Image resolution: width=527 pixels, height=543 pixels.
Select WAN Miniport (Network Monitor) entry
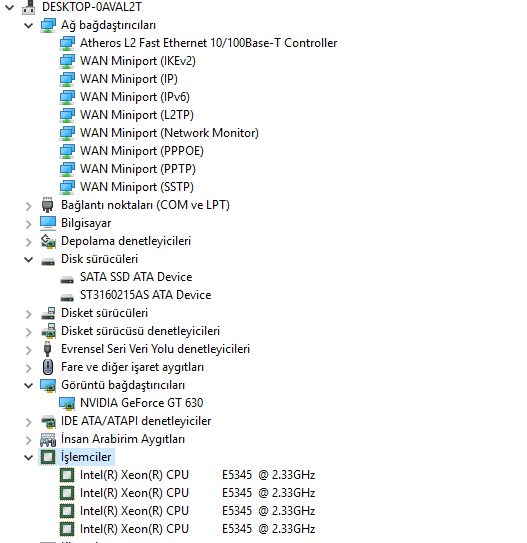pos(169,133)
